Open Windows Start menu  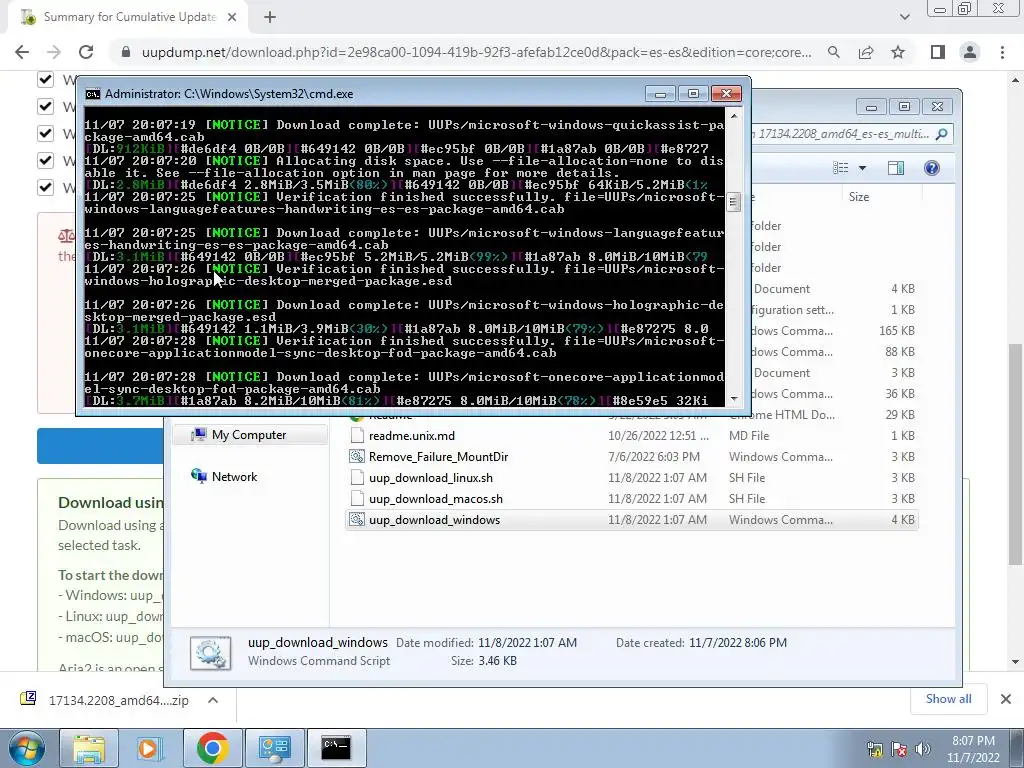point(25,748)
